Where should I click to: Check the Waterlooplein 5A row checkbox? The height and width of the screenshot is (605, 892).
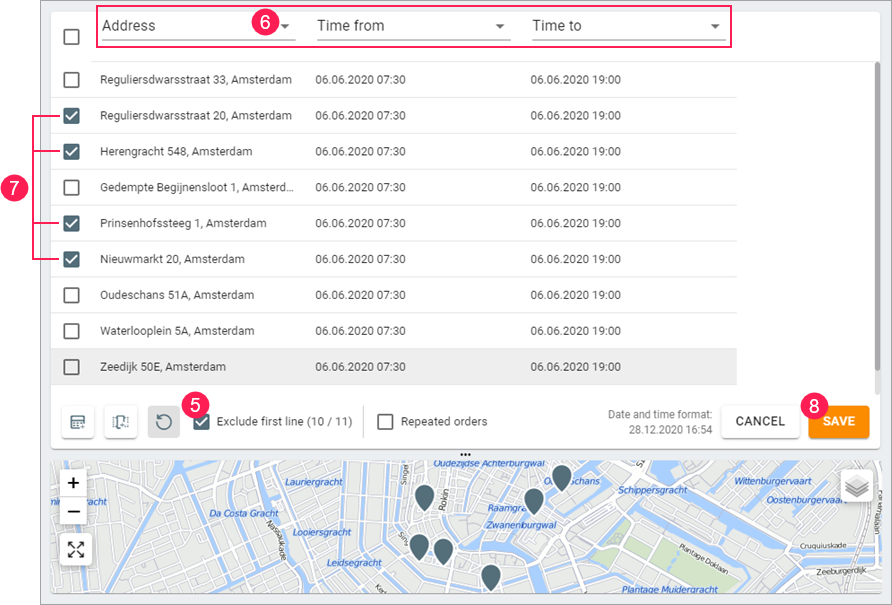click(72, 331)
